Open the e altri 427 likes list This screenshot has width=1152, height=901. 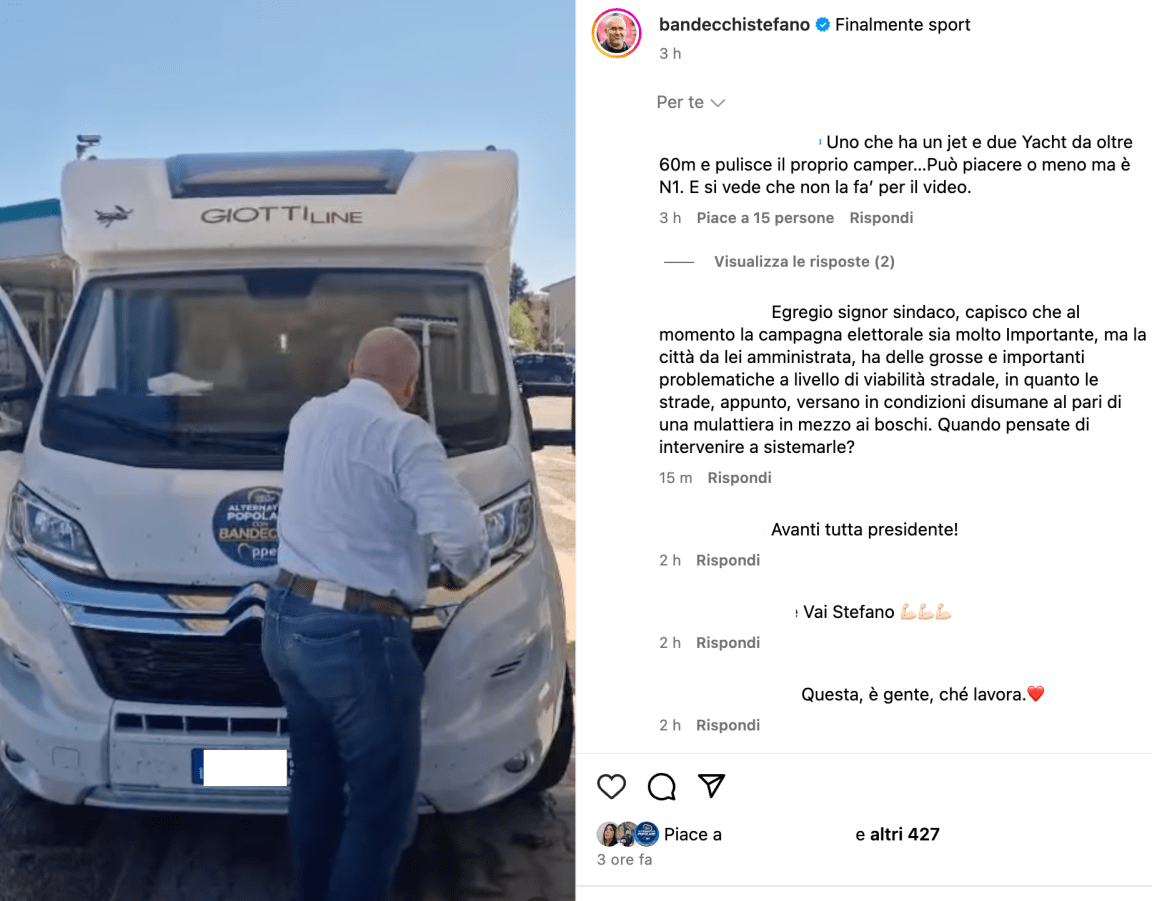(x=897, y=834)
